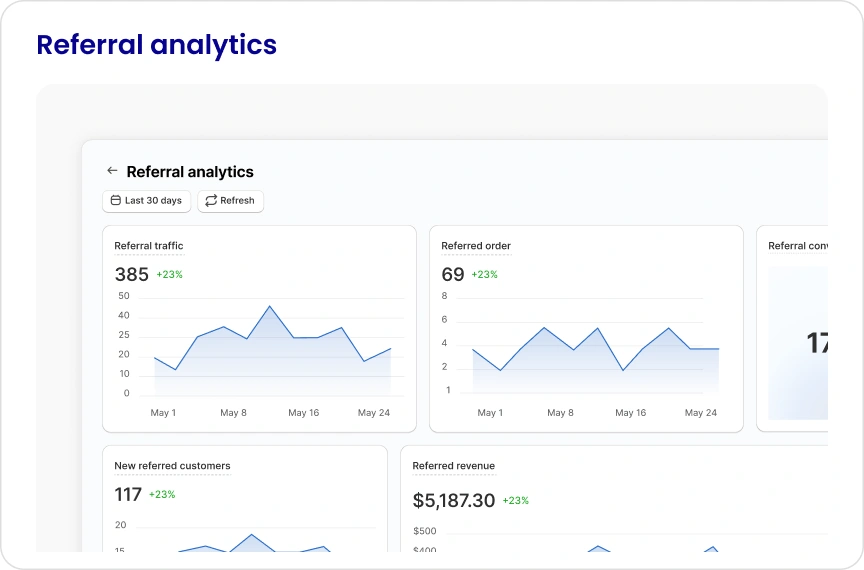864x570 pixels.
Task: Click the Referred order line chart area
Action: click(596, 358)
